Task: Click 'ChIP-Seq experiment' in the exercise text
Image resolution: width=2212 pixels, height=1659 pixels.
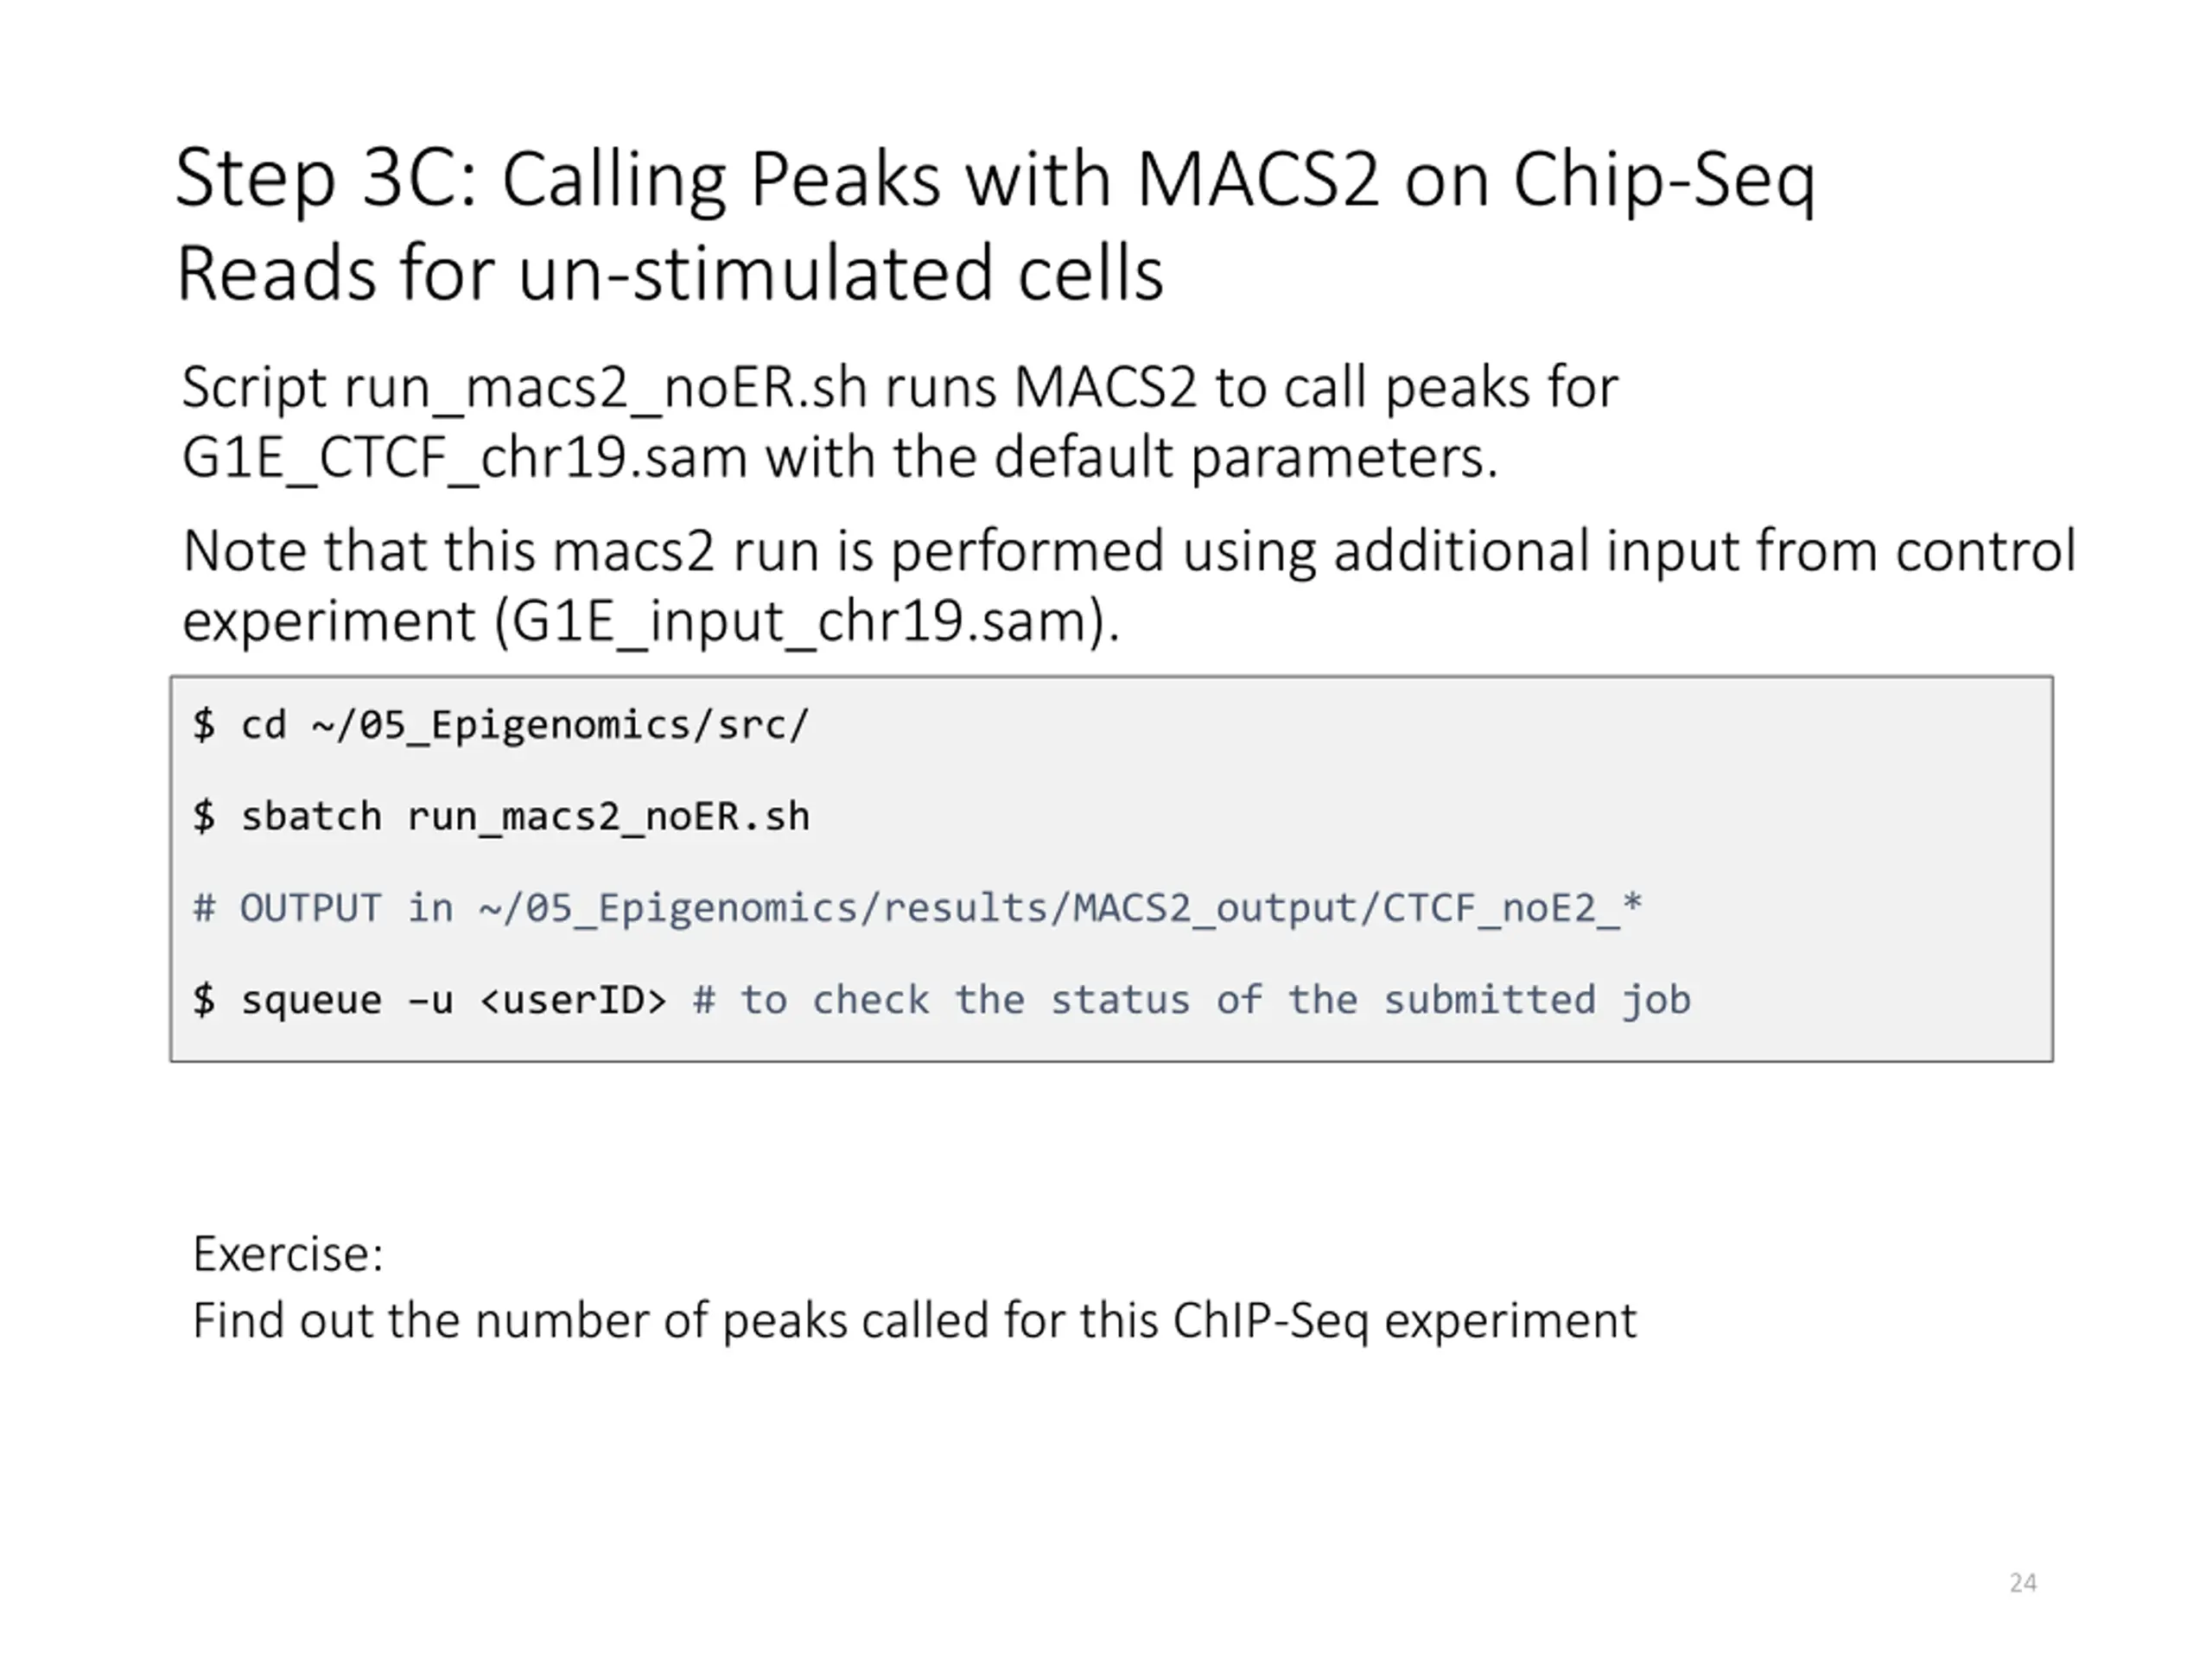Action: [1404, 1321]
